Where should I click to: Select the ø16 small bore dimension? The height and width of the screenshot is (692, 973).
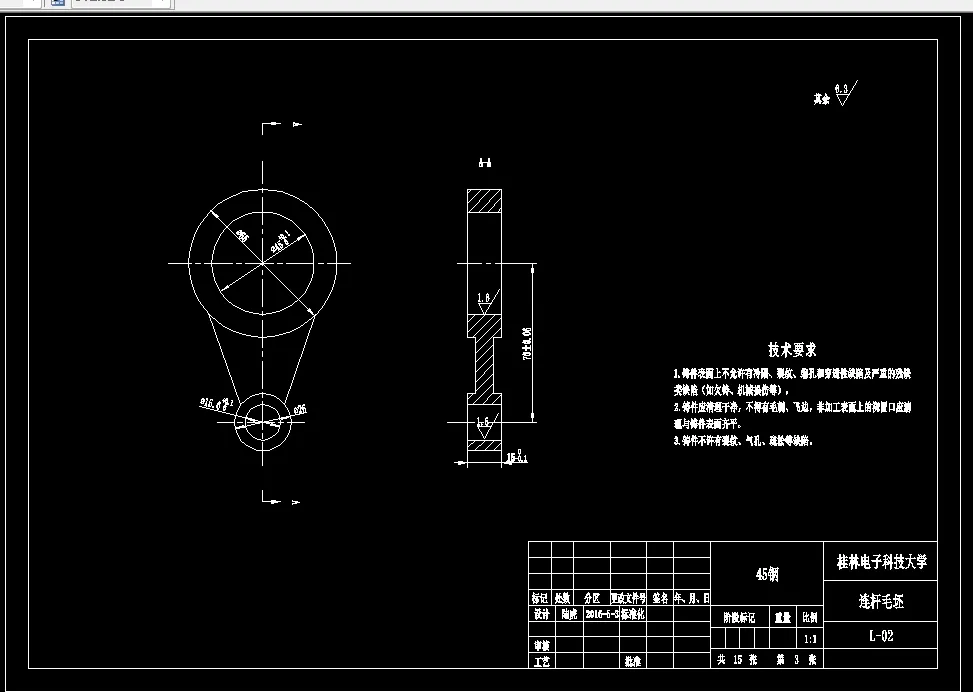[215, 403]
